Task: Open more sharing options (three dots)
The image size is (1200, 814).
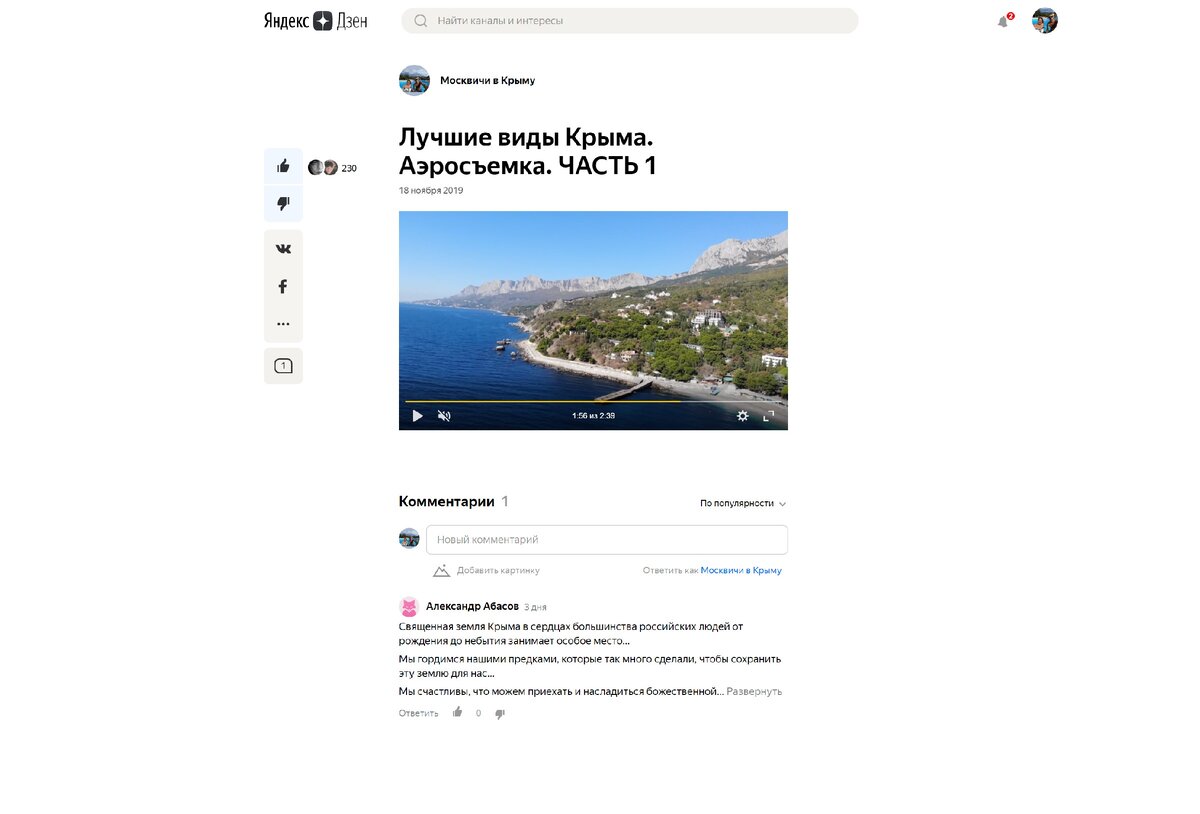Action: tap(283, 324)
